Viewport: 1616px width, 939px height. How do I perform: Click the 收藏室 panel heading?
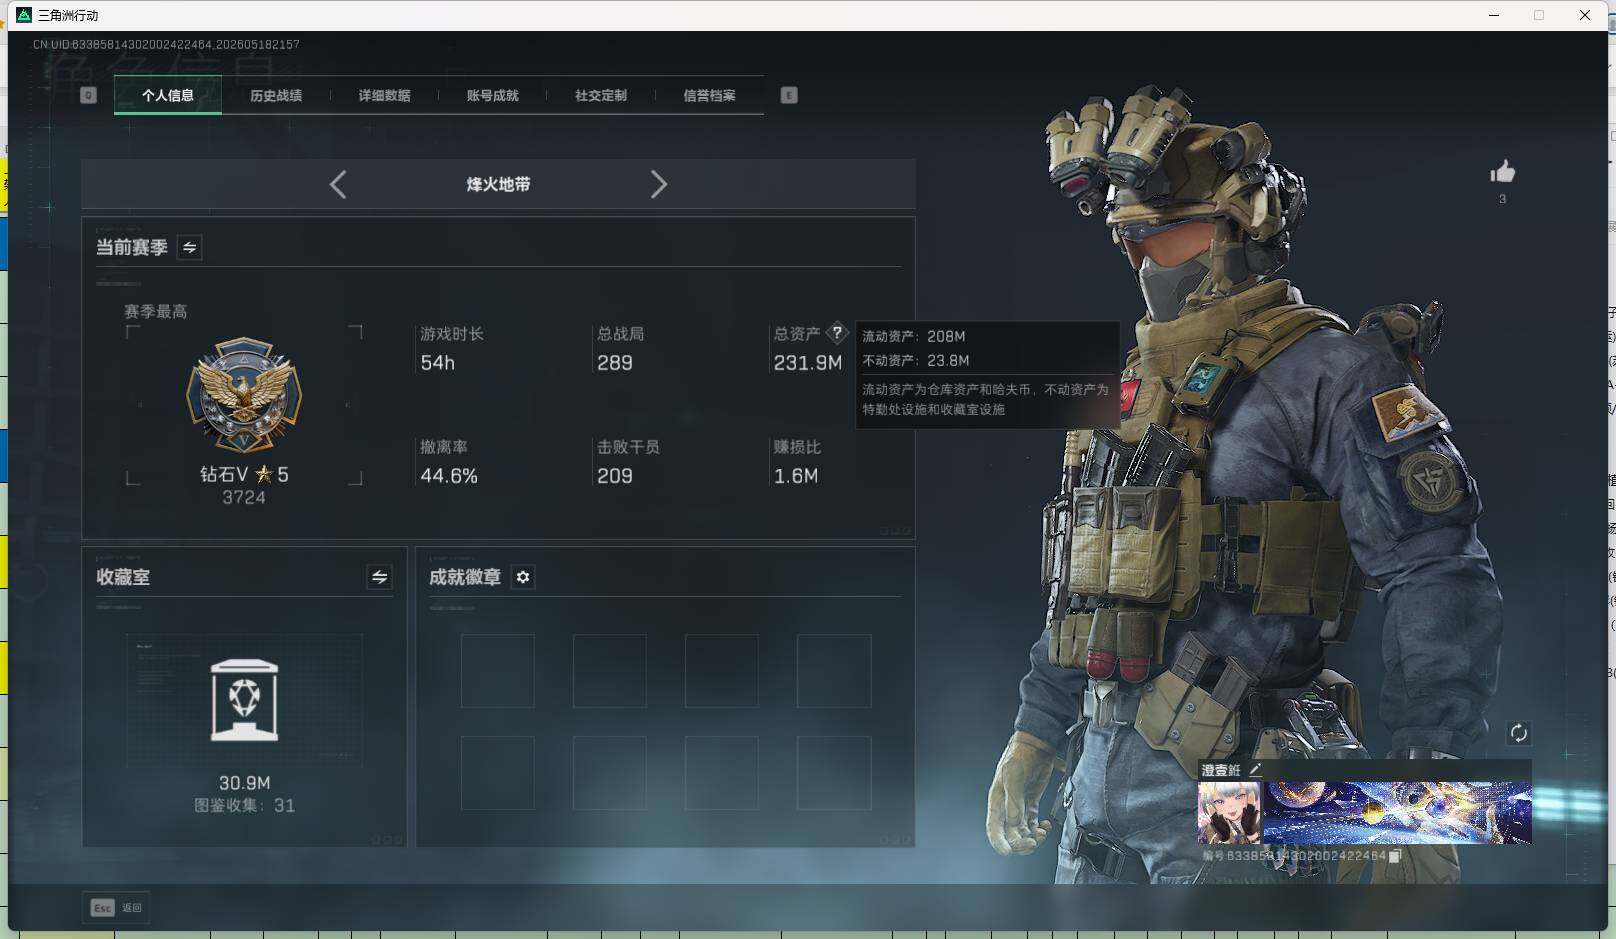(x=123, y=577)
